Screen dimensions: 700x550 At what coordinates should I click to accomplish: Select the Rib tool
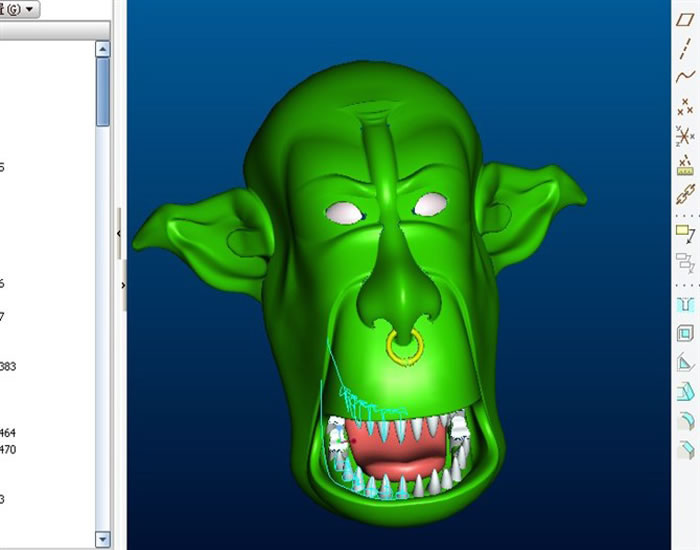pyautogui.click(x=685, y=363)
